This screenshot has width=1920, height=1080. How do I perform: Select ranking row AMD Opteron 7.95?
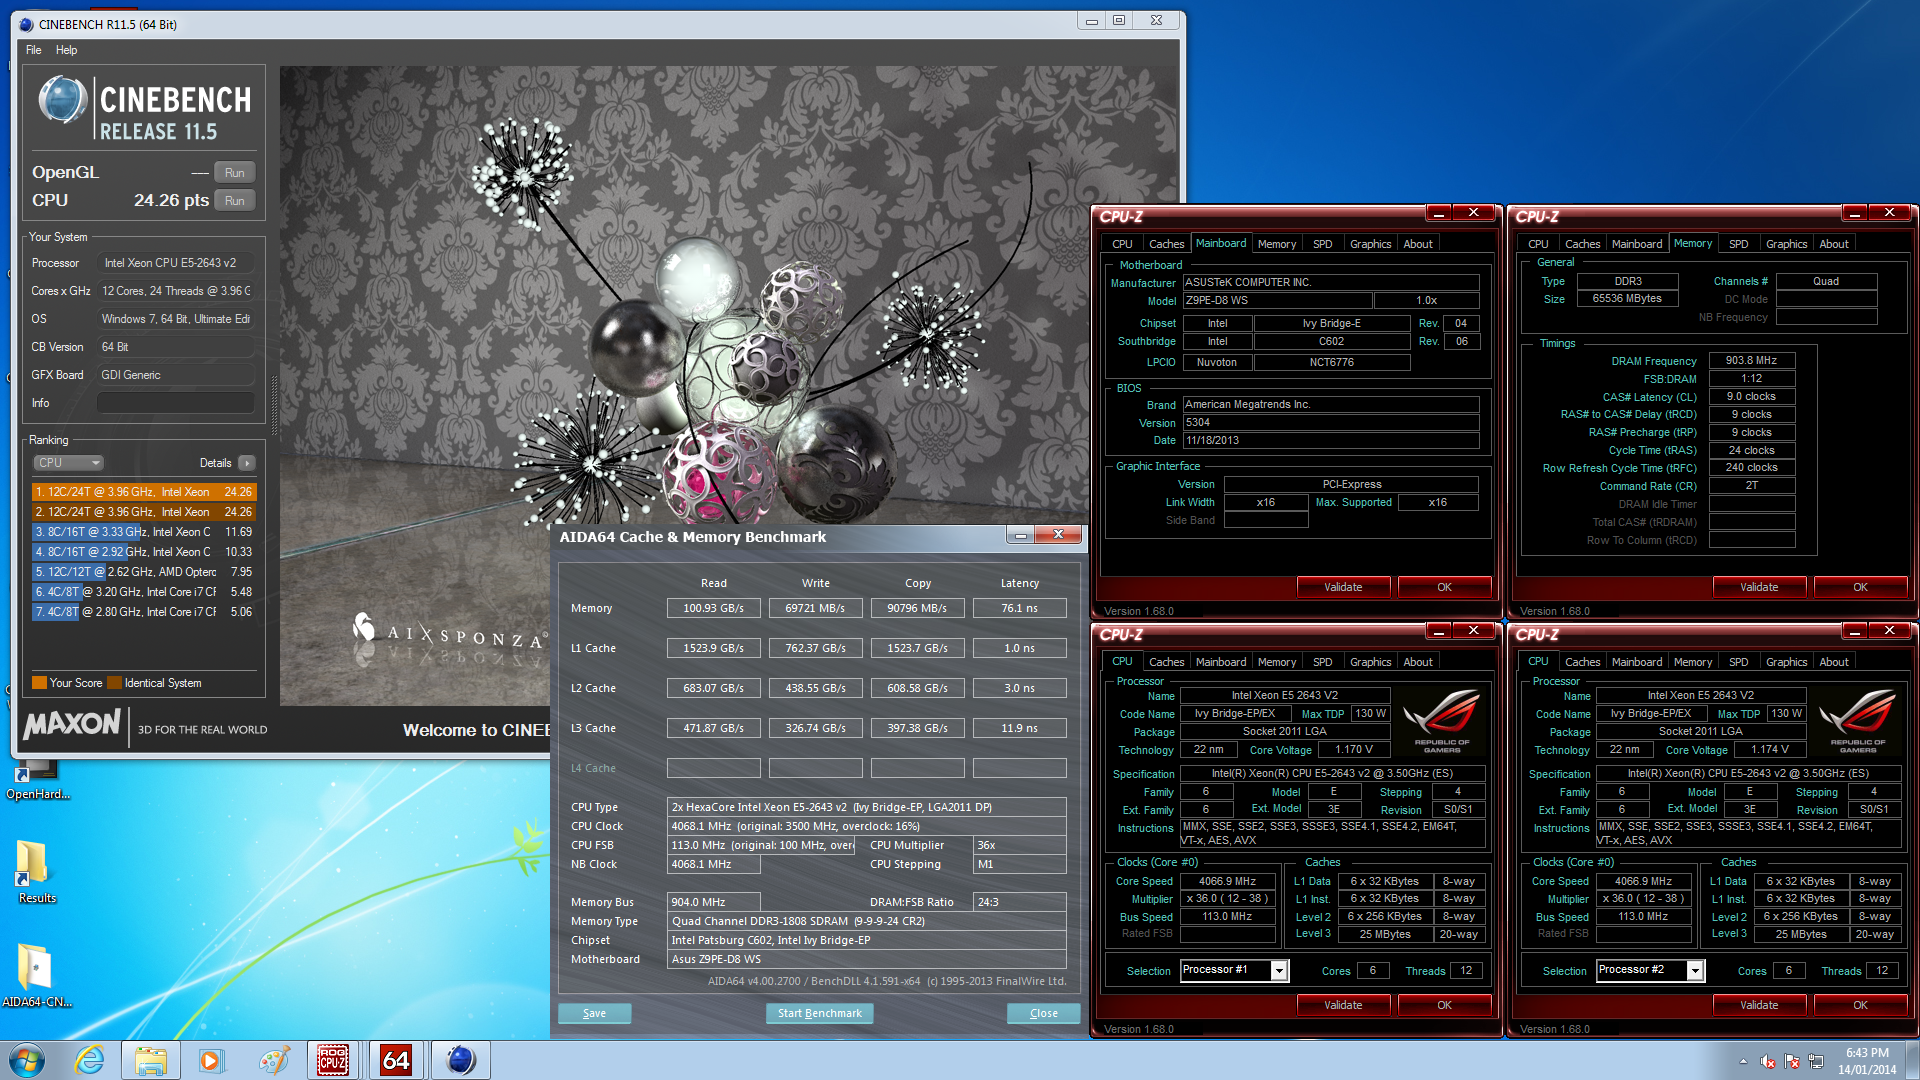pos(144,572)
